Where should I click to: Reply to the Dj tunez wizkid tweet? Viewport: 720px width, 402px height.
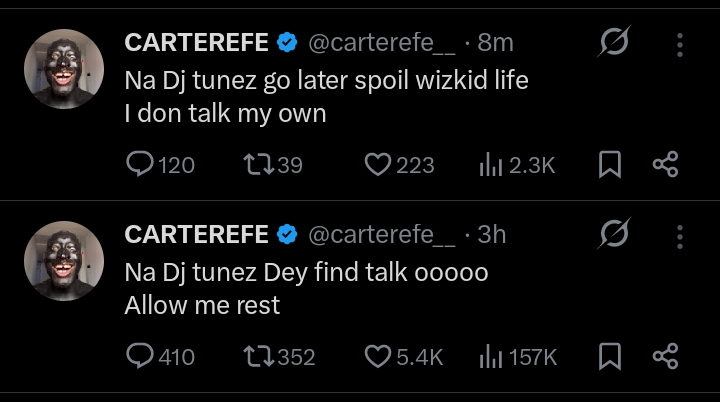coord(140,165)
